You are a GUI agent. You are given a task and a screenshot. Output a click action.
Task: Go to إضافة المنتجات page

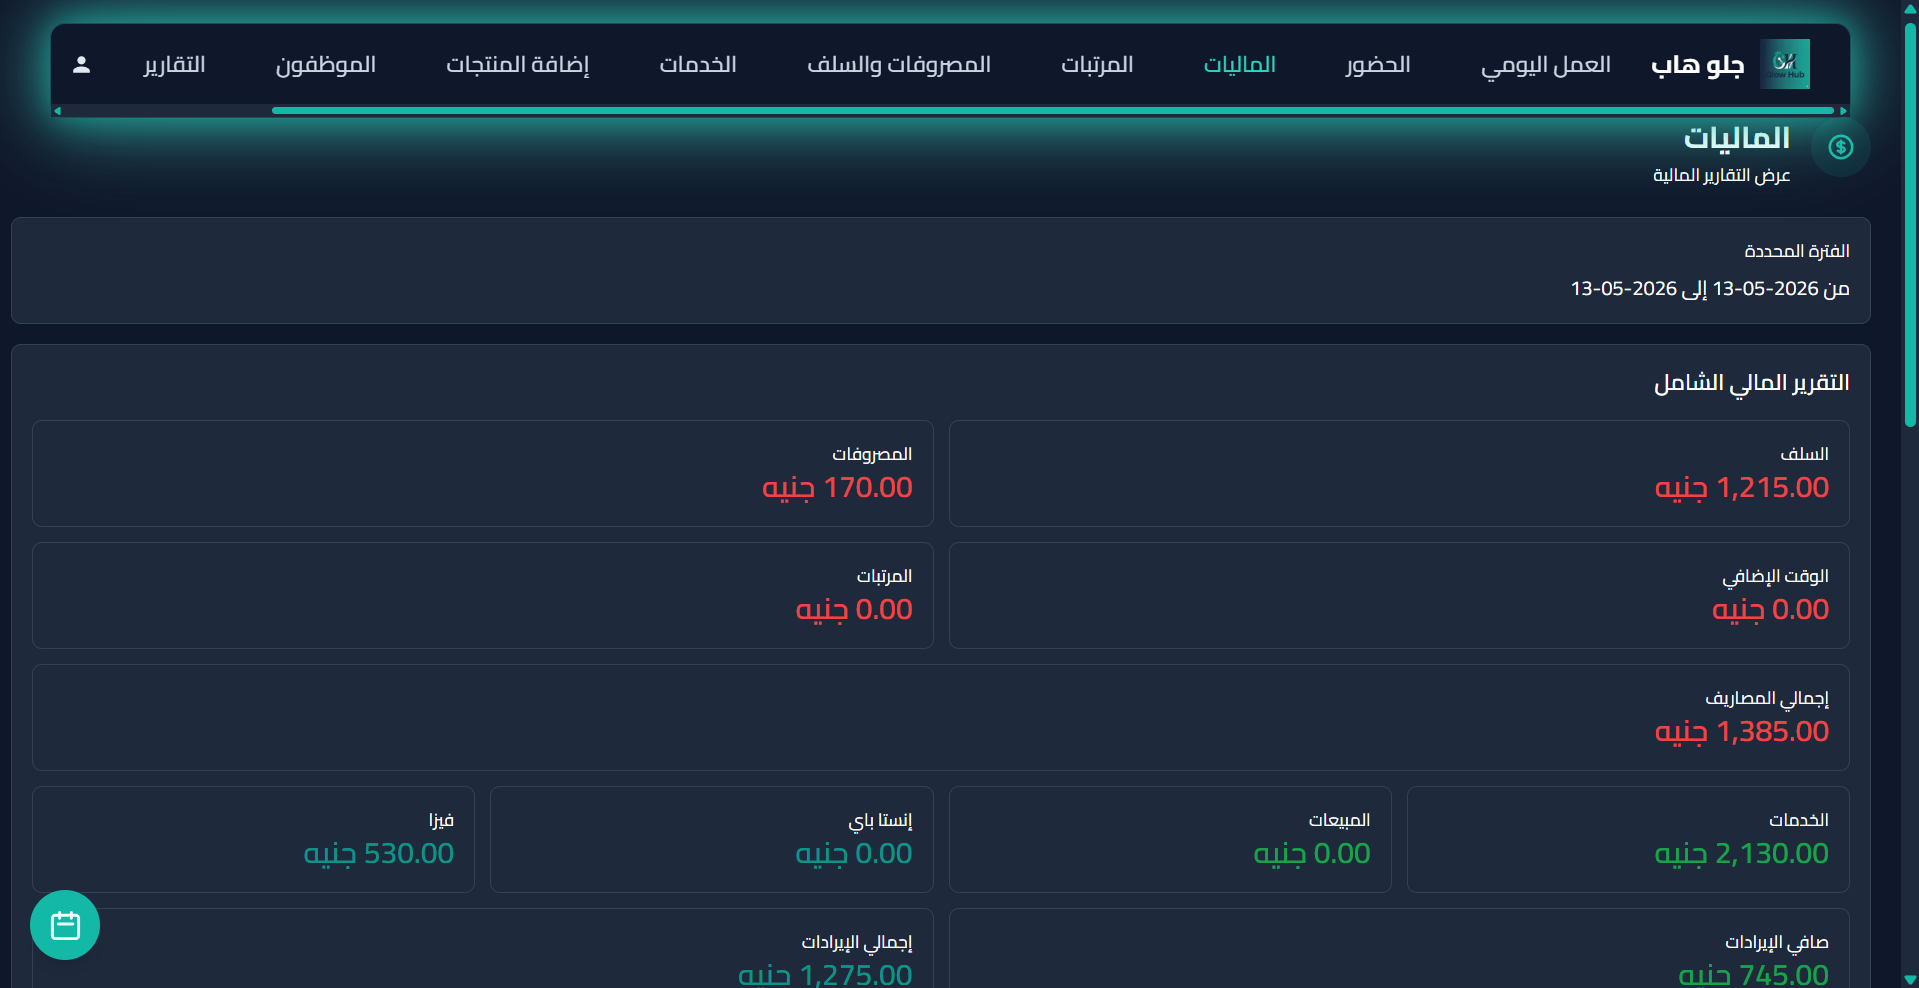click(x=517, y=65)
